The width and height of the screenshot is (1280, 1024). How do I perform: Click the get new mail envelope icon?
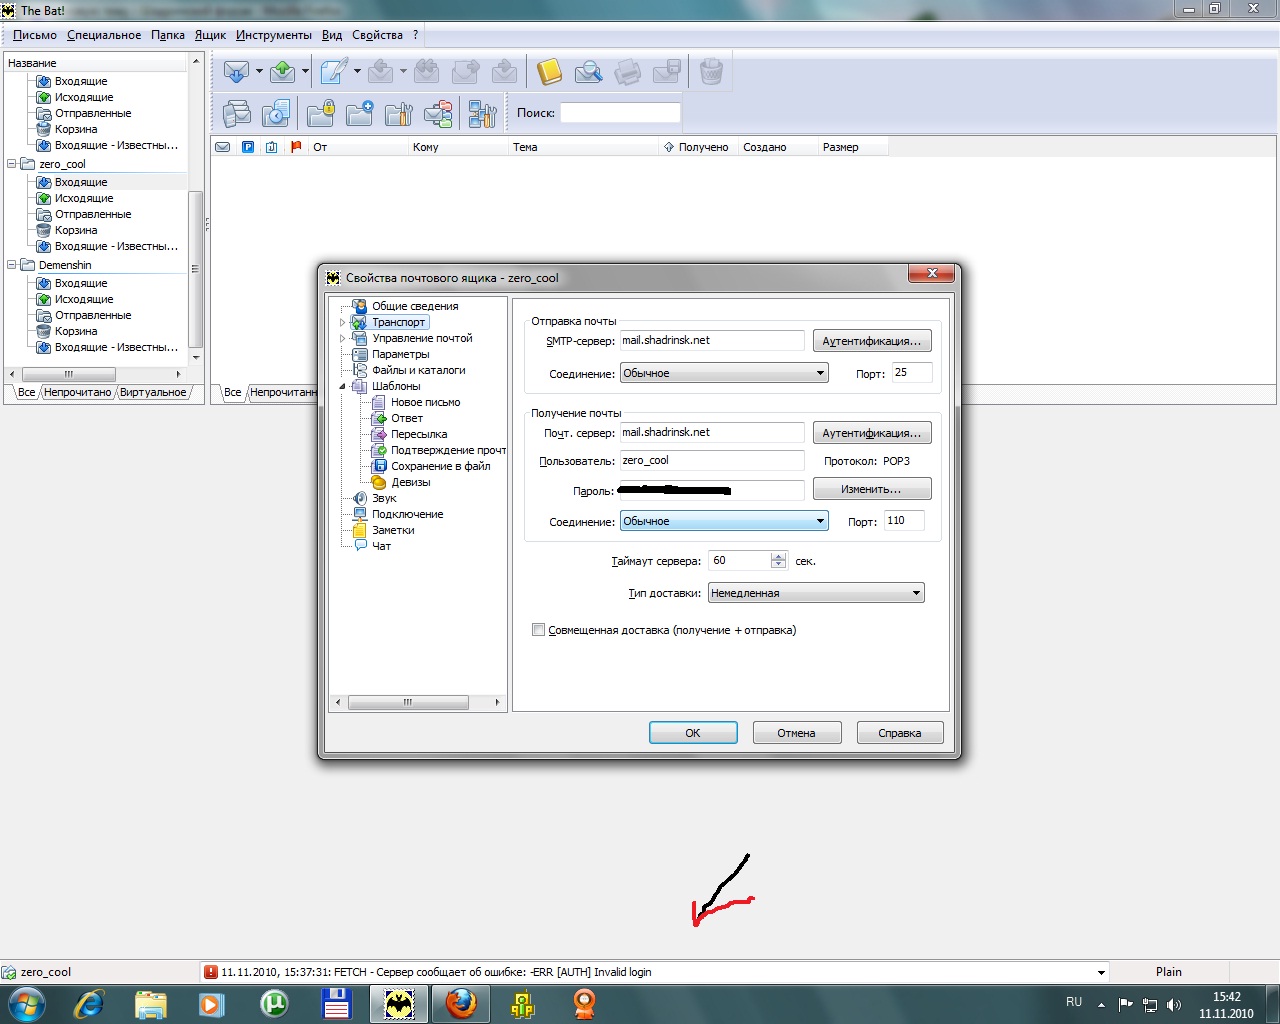pos(236,72)
